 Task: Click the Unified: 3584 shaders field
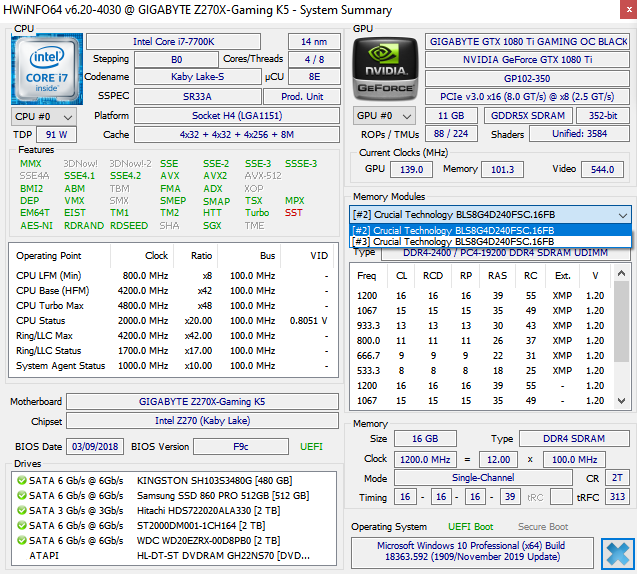point(580,134)
